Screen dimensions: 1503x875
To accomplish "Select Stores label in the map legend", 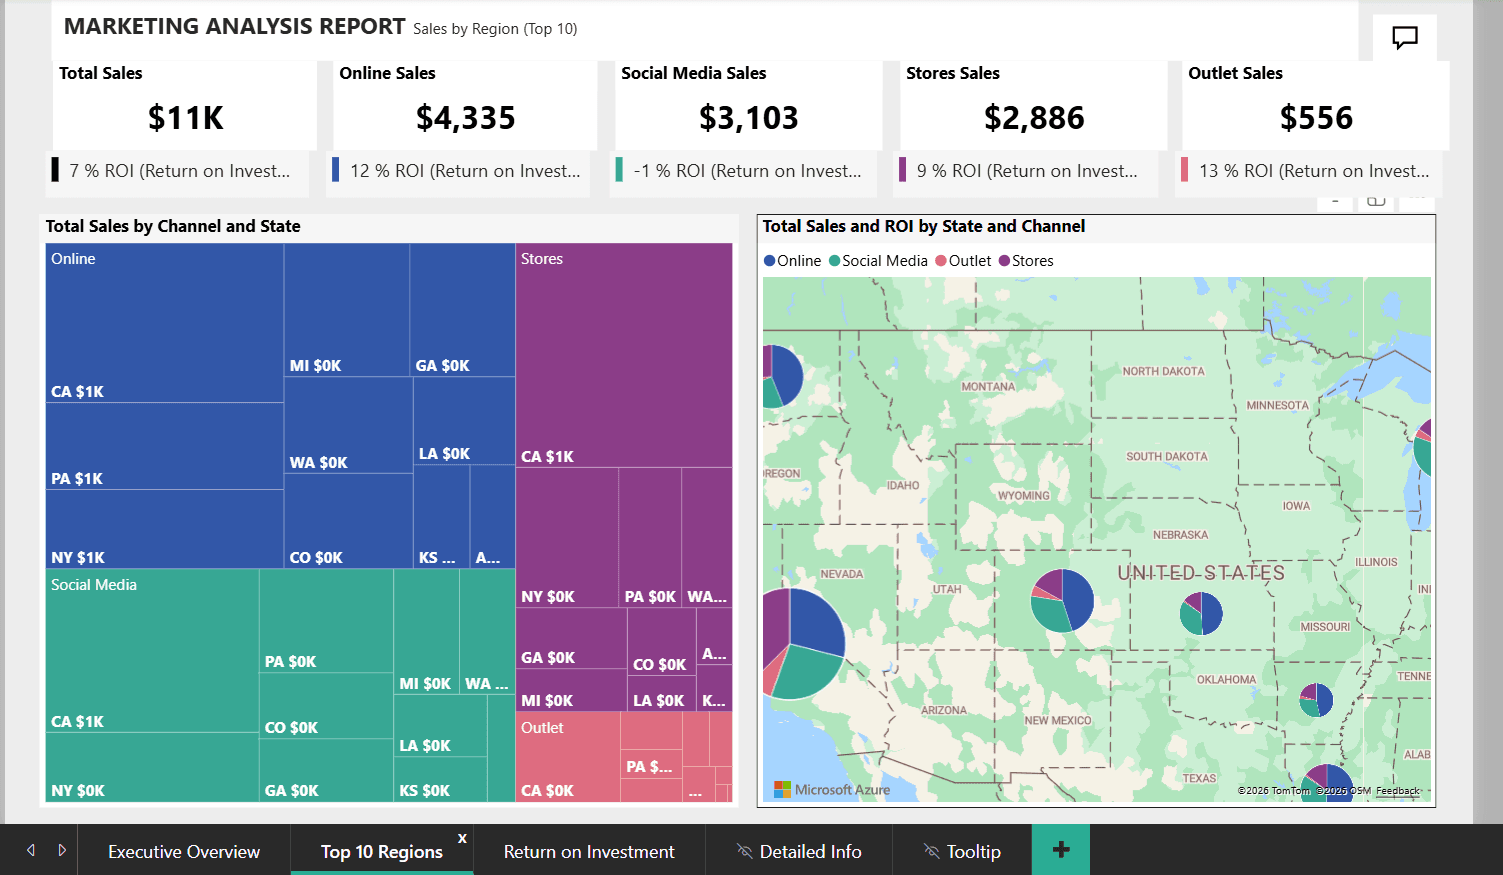I will click(x=1033, y=261).
